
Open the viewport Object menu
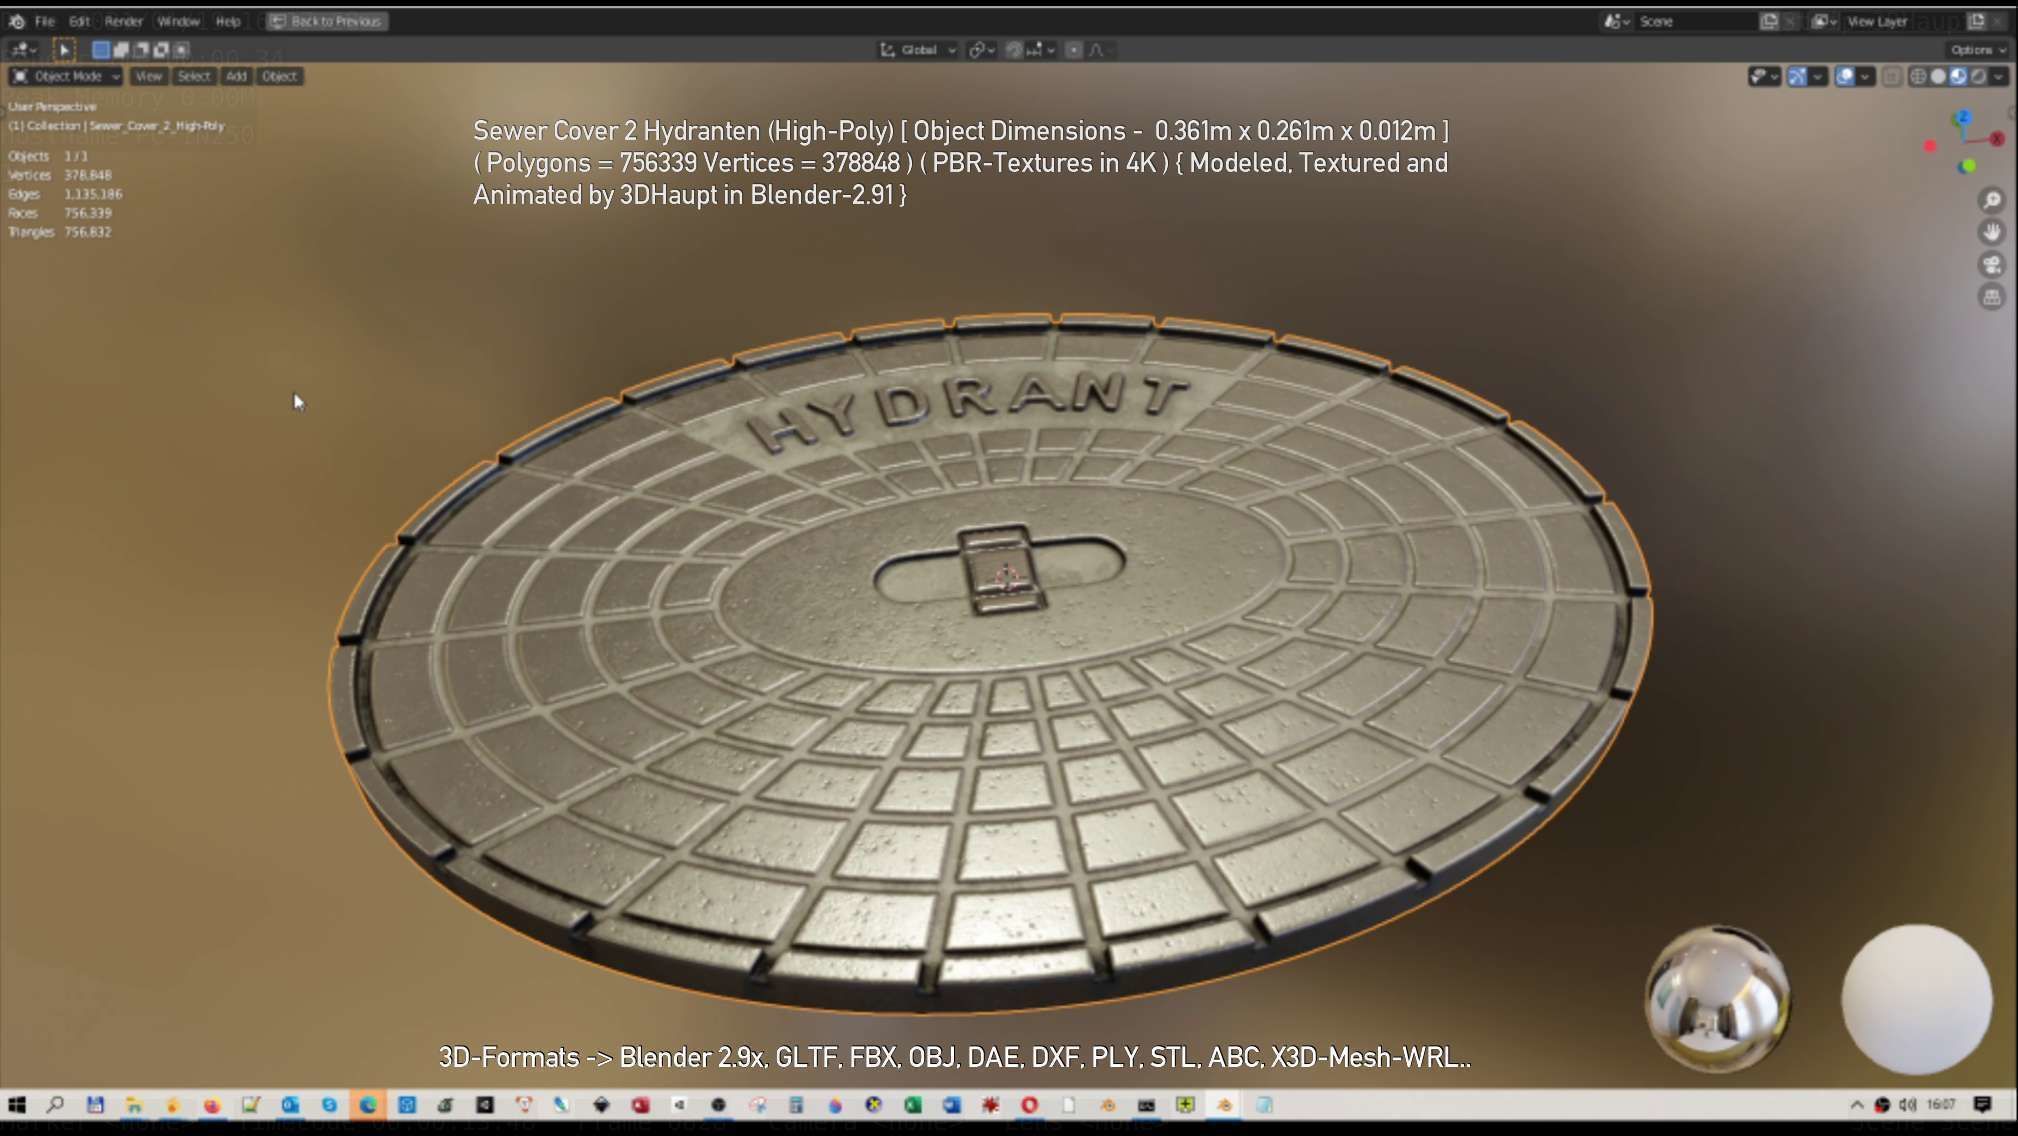pos(279,76)
